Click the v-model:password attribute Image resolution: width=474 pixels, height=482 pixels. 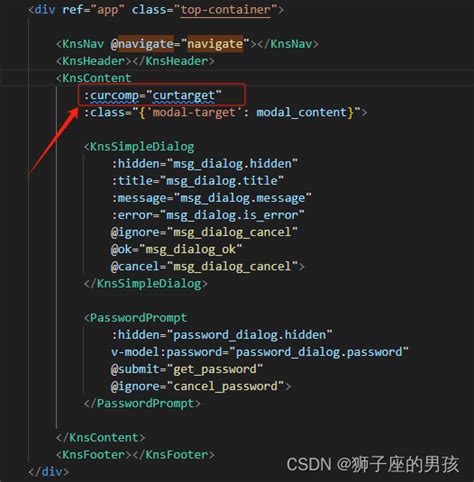167,352
